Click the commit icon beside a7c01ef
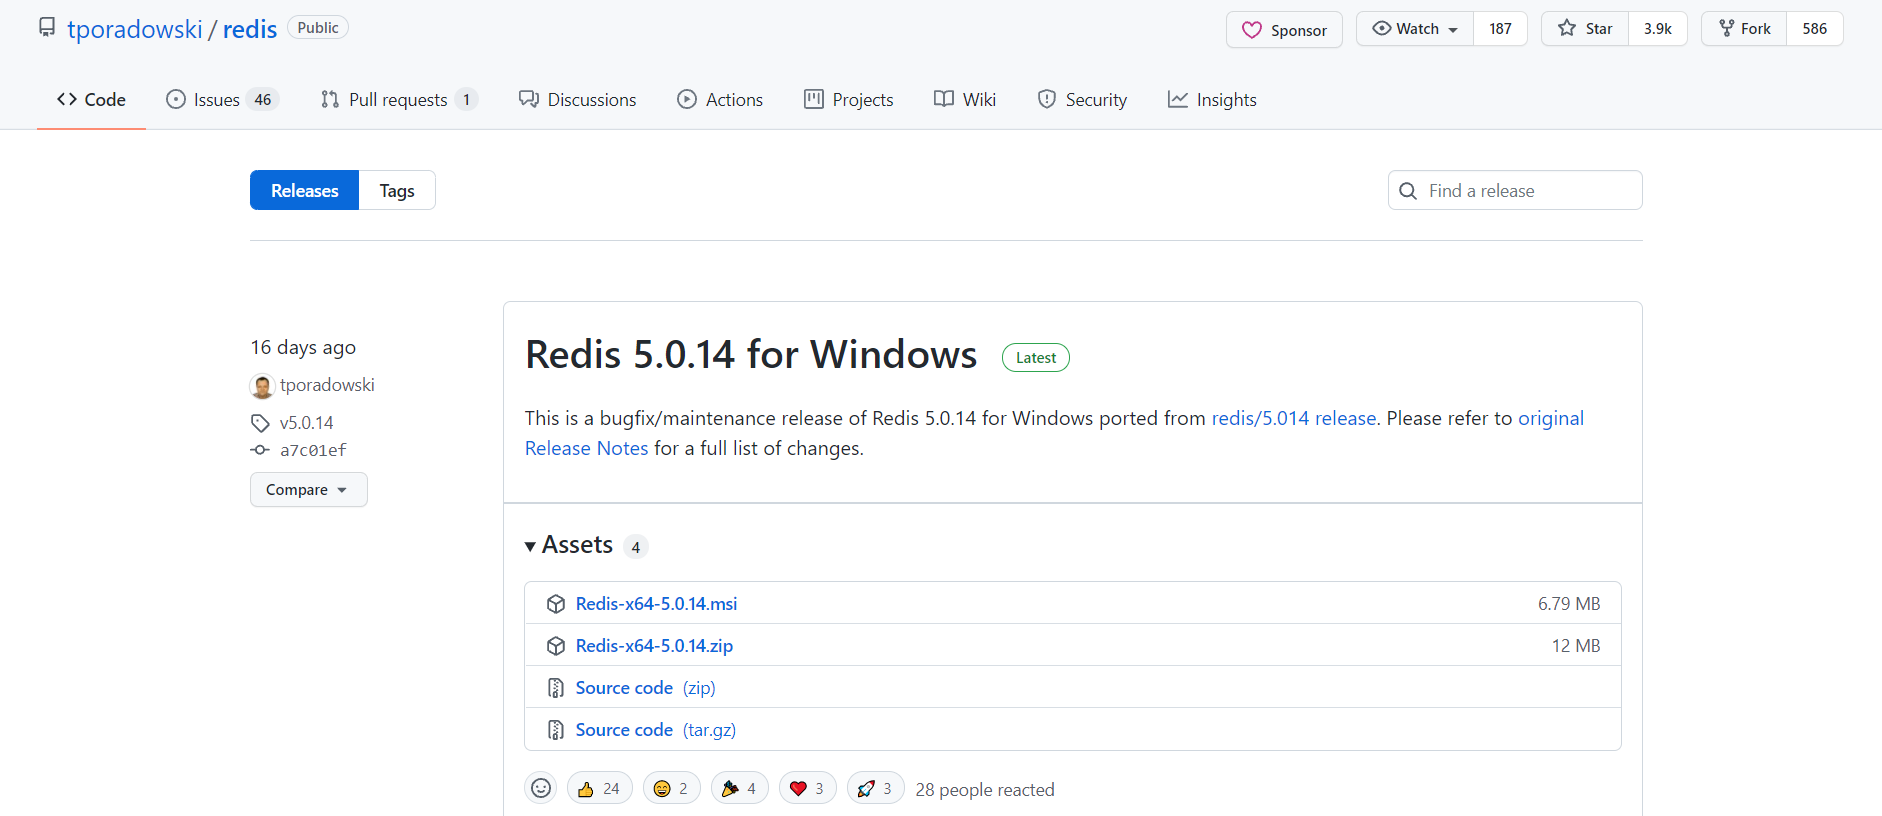The height and width of the screenshot is (816, 1882). click(260, 450)
